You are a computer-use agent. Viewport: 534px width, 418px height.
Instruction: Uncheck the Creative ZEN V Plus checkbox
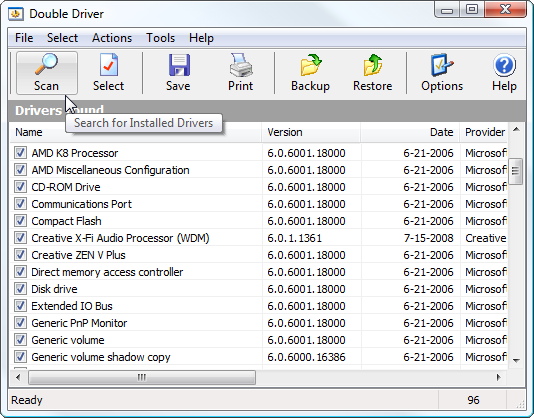coord(20,255)
